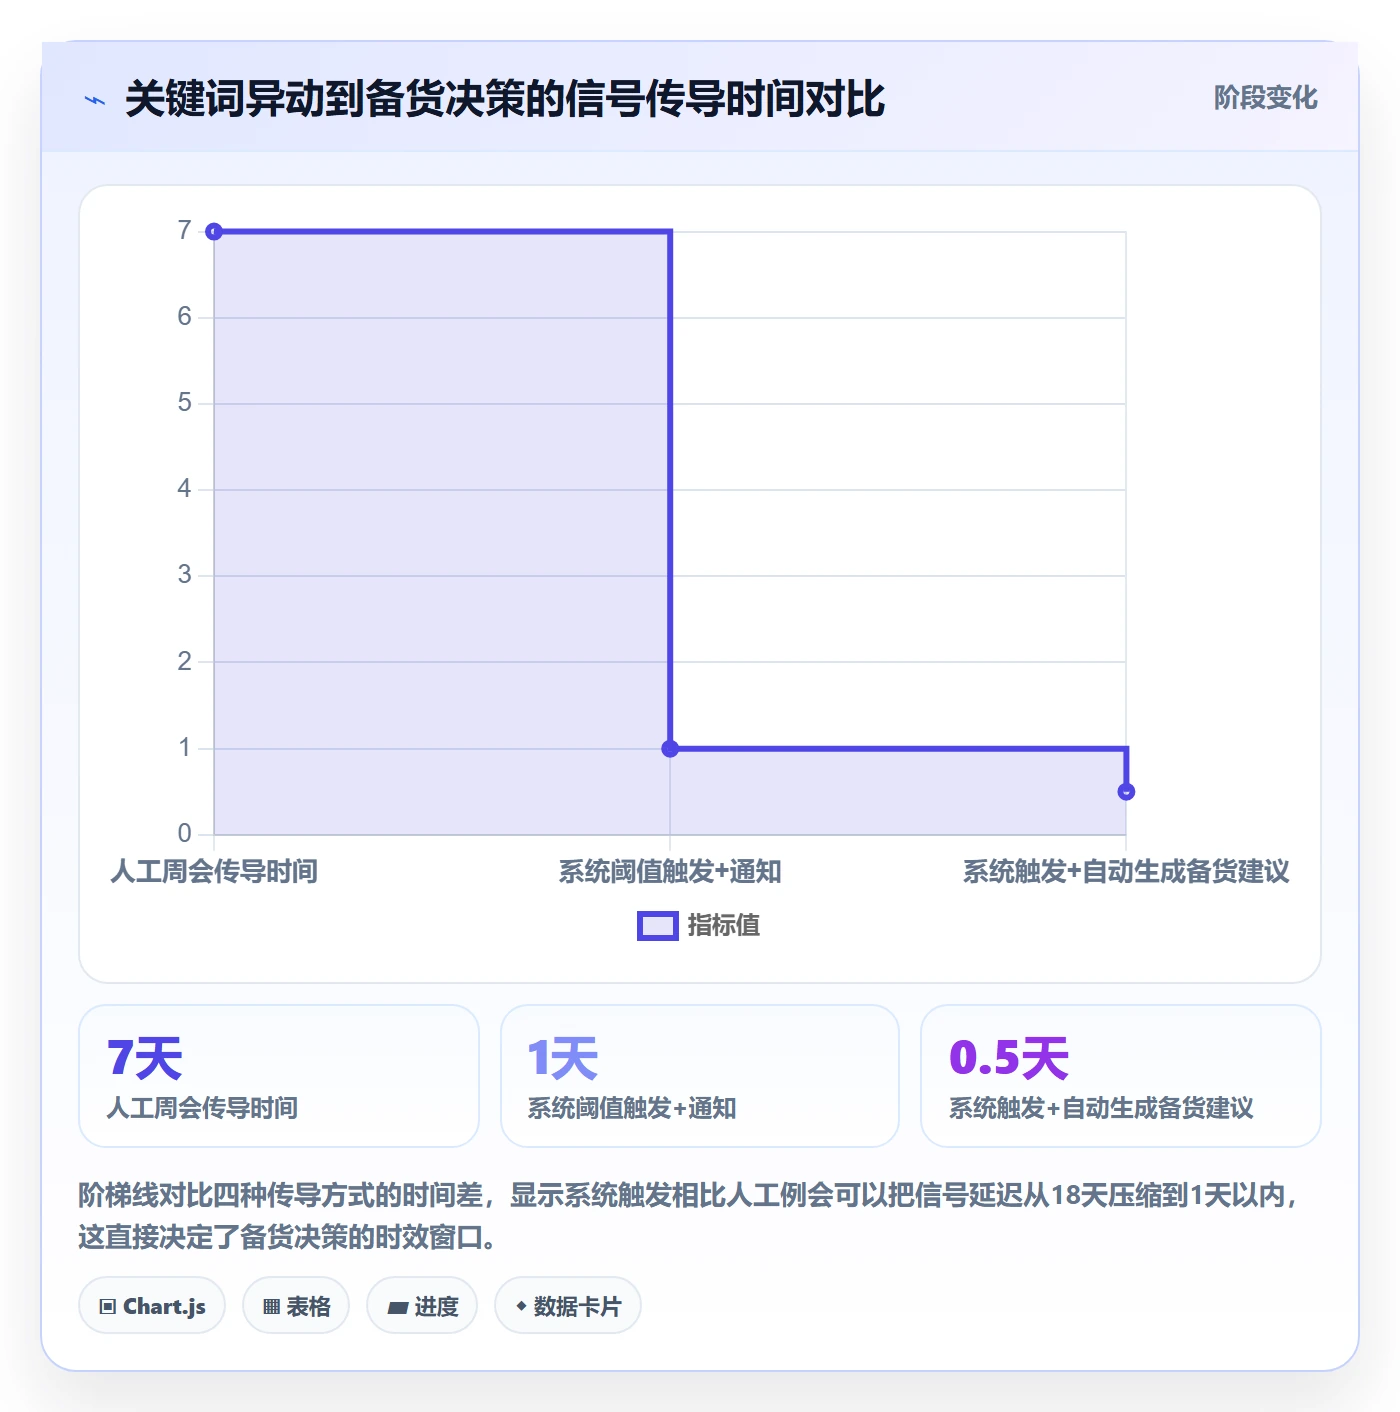Viewport: 1400px width, 1412px height.
Task: Click the 人工周会传导时间 card caption
Action: click(x=203, y=1108)
